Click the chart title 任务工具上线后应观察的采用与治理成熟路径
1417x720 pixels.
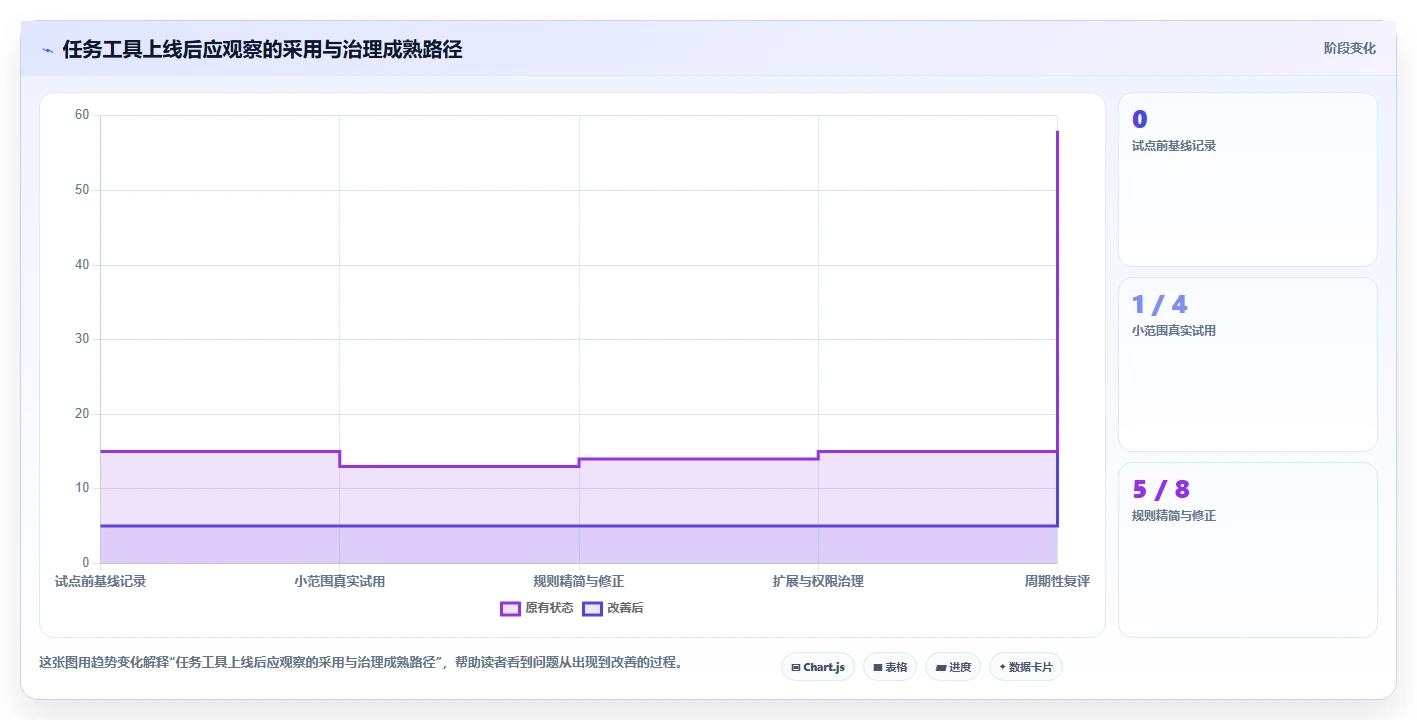pyautogui.click(x=262, y=50)
